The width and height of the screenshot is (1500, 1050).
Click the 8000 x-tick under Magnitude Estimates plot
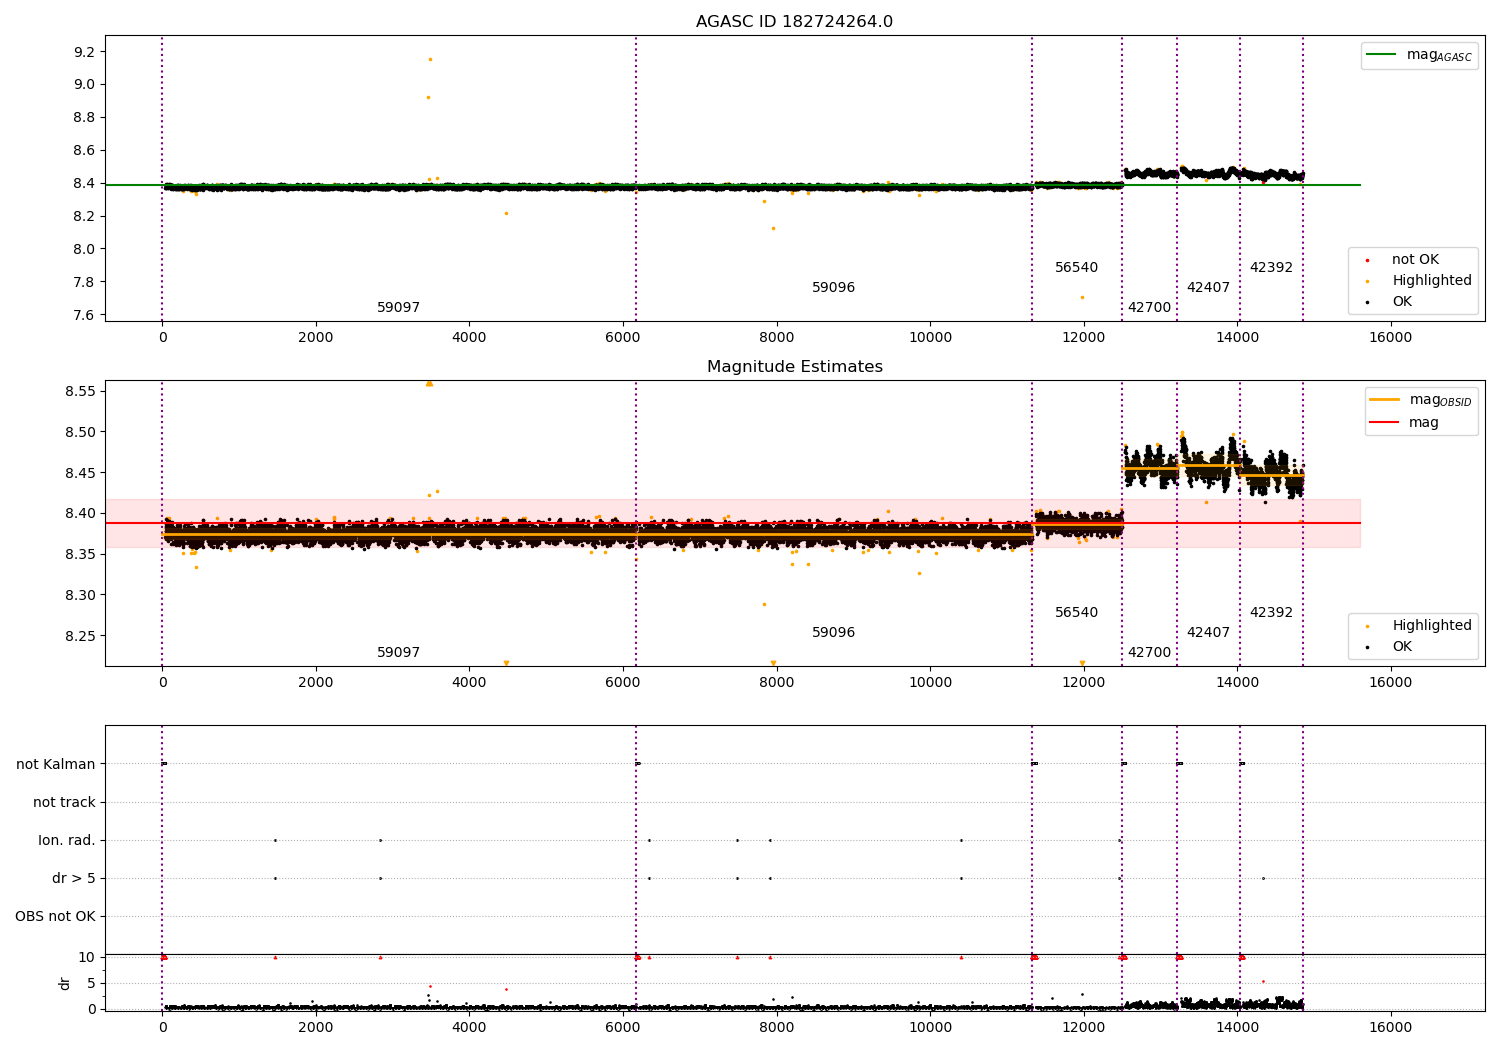point(776,683)
